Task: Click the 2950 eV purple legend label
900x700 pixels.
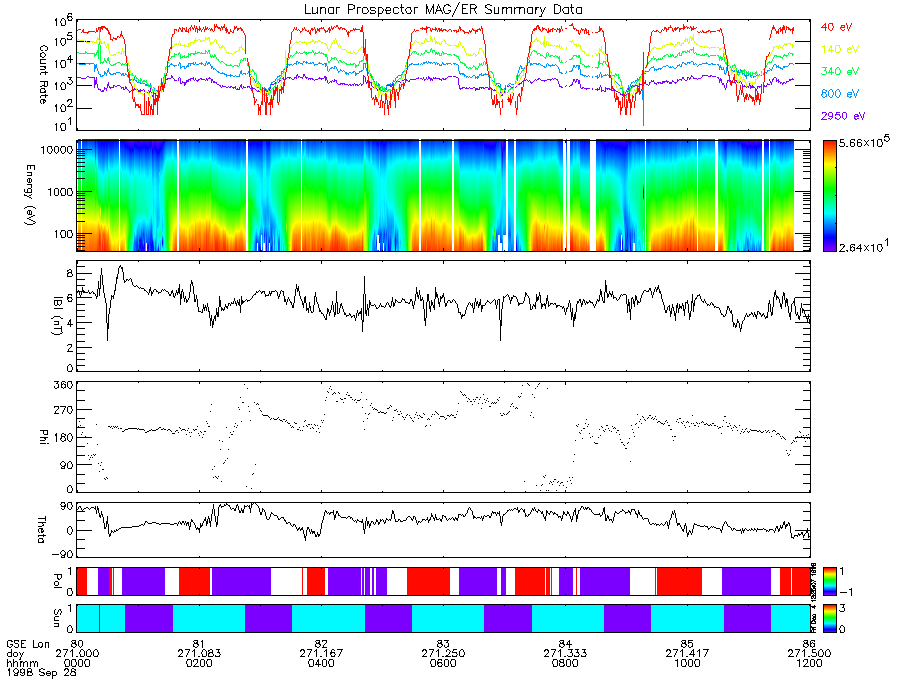Action: click(843, 116)
